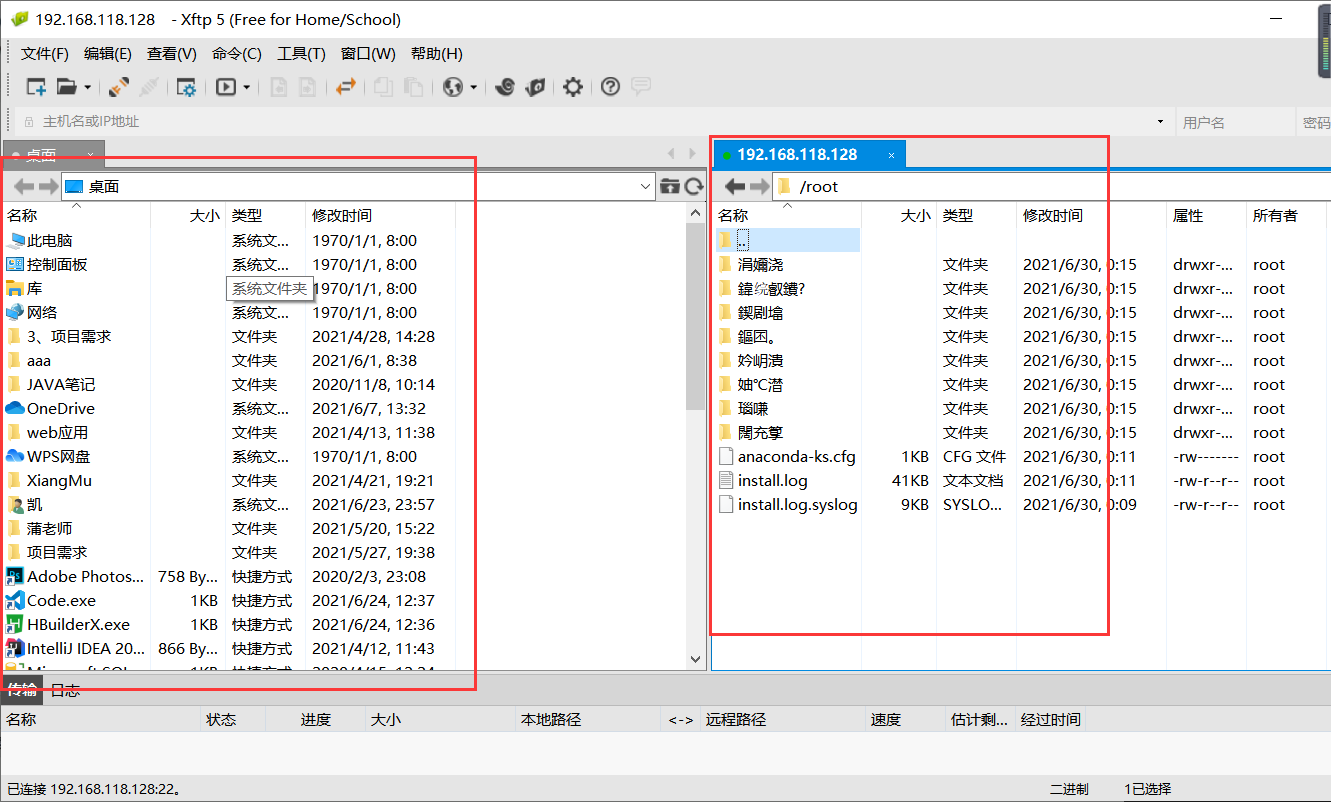Click the orange synchronize arrows icon
The height and width of the screenshot is (802, 1331).
point(346,87)
